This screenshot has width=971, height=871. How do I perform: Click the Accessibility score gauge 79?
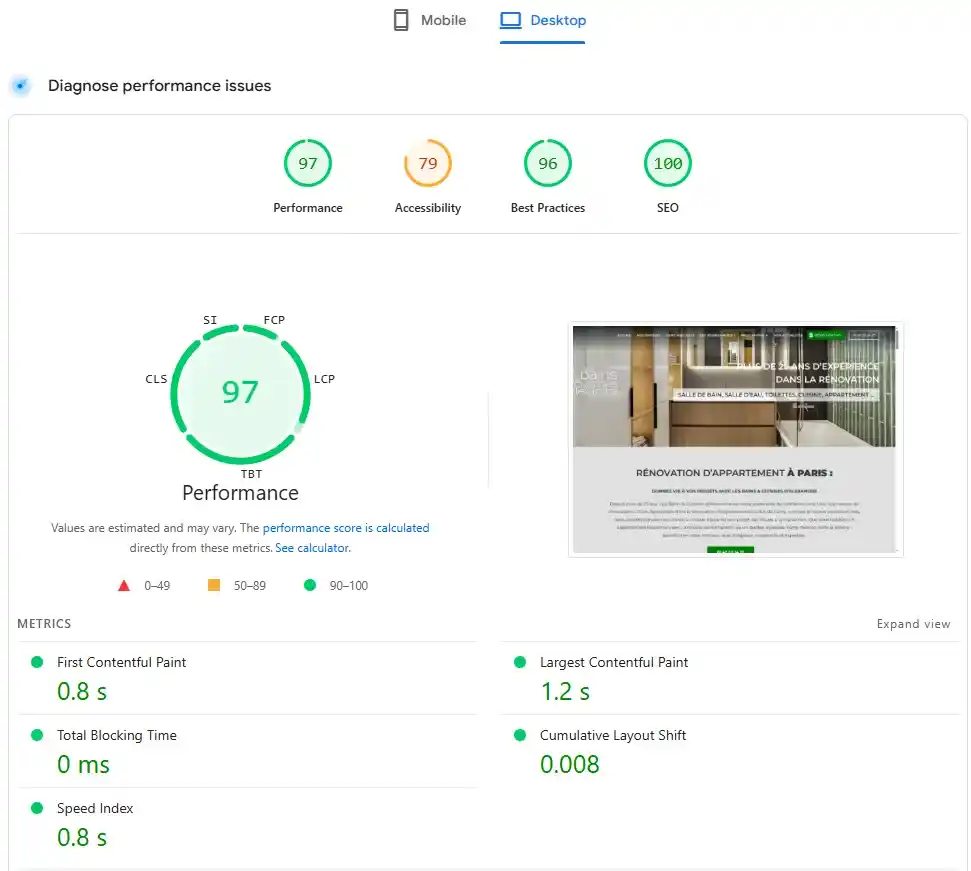(428, 164)
